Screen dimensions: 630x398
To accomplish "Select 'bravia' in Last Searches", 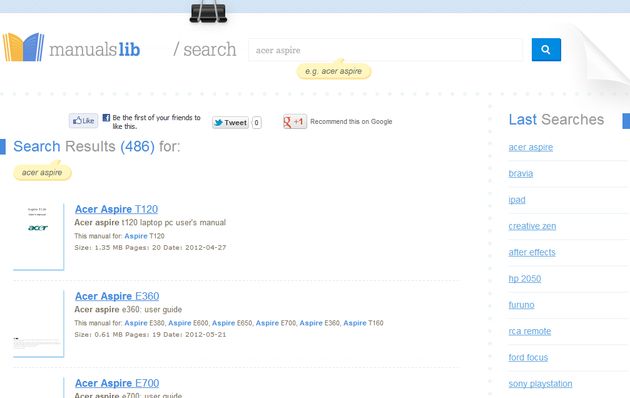I will pos(520,173).
